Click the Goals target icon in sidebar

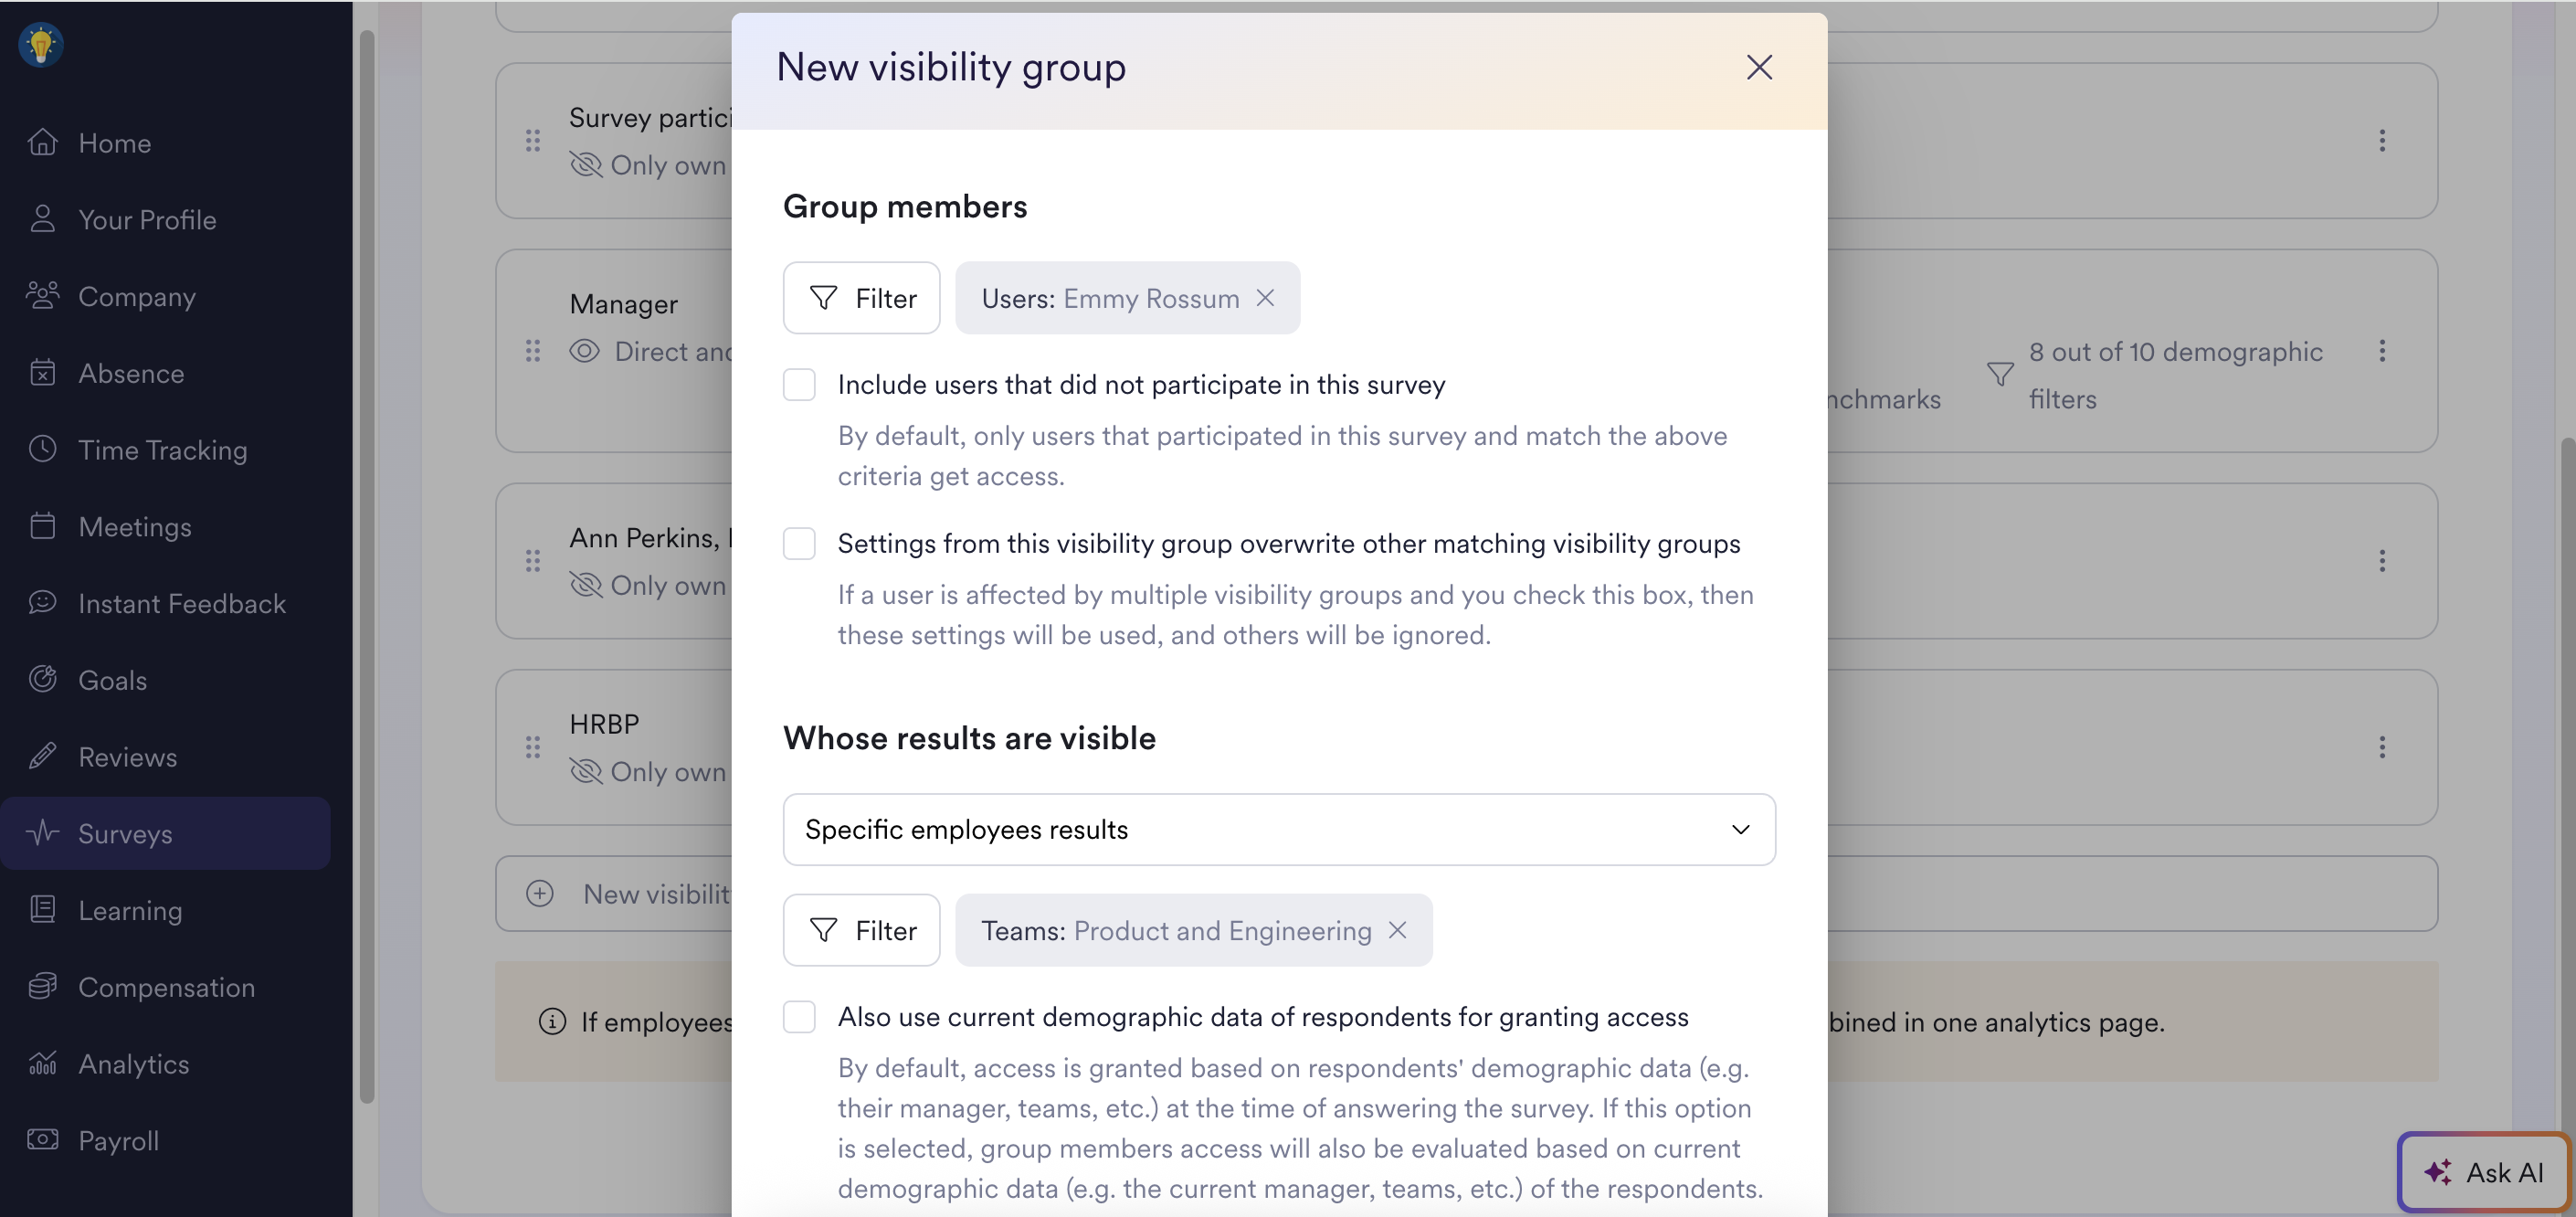coord(43,680)
